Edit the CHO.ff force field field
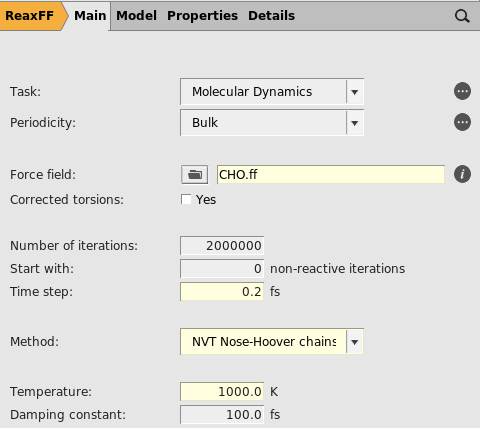Image resolution: width=480 pixels, height=428 pixels. click(331, 174)
